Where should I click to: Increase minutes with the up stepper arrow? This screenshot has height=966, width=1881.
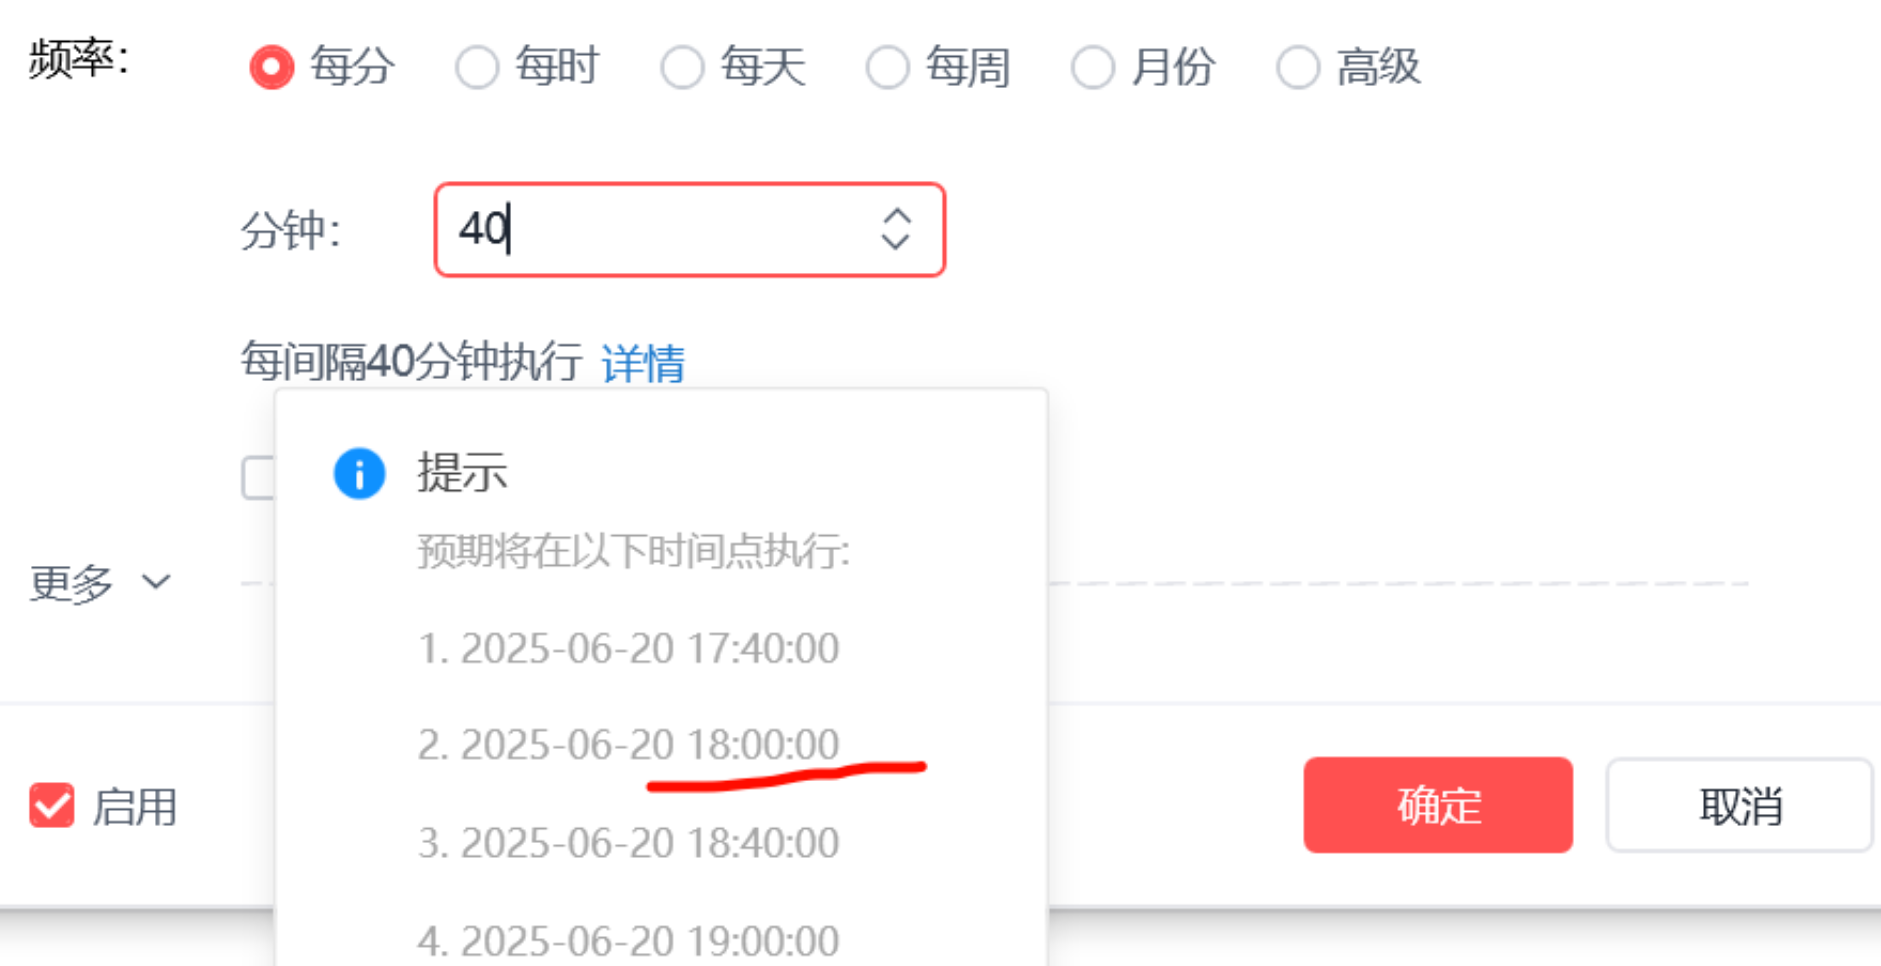click(x=895, y=215)
